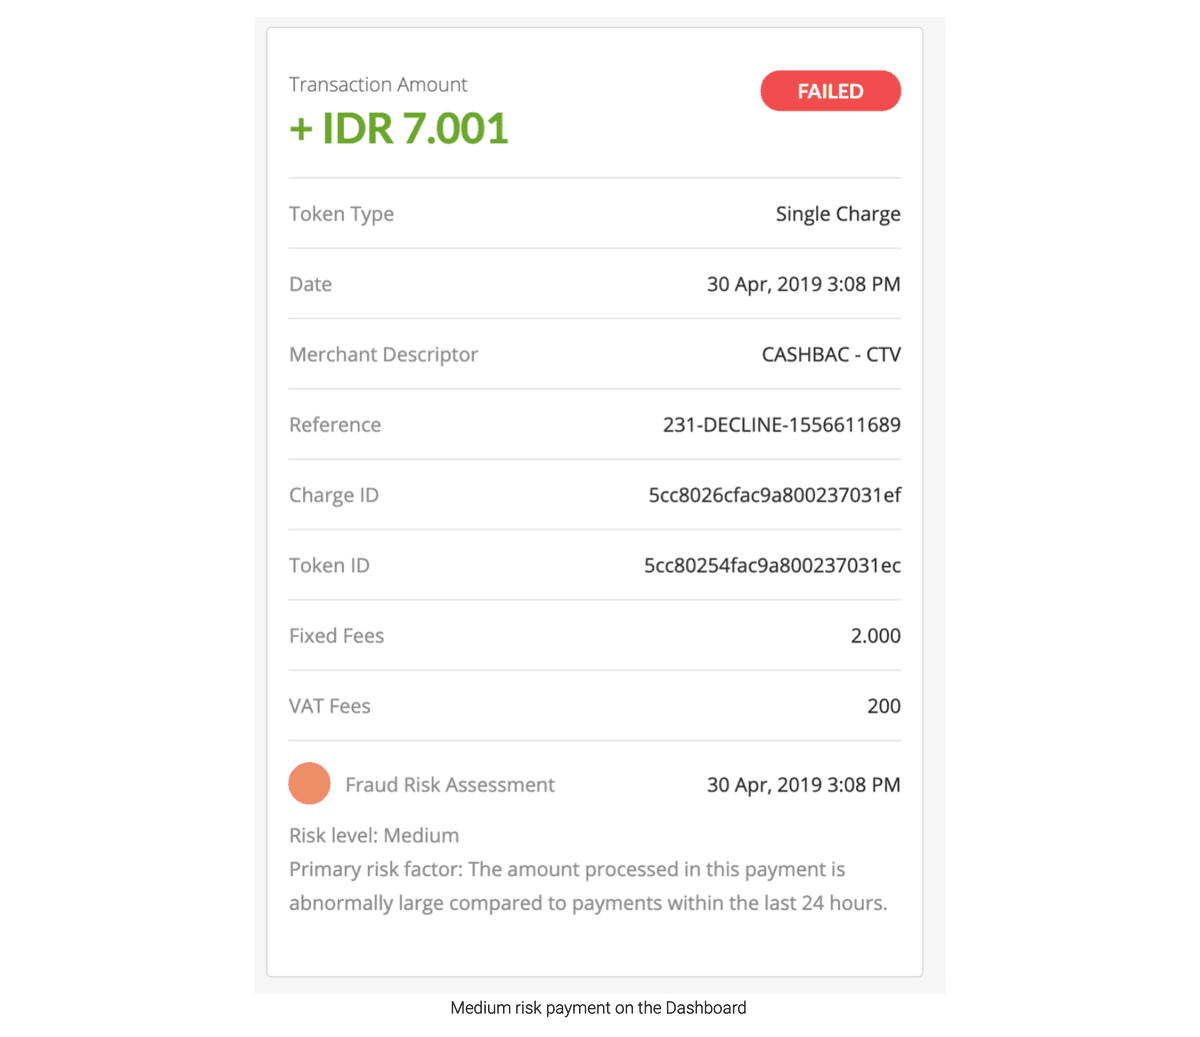This screenshot has height=1037, width=1200.
Task: Click the Token ID value 5cc80254fac9a800237031ec
Action: tap(772, 565)
